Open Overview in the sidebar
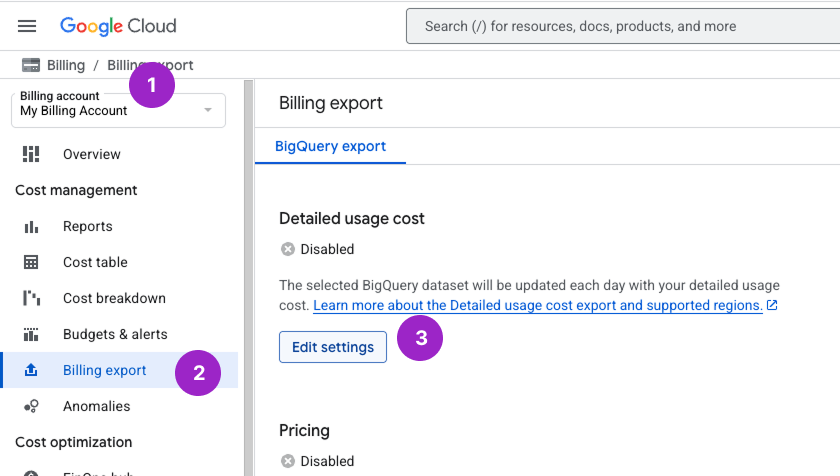The width and height of the screenshot is (840, 476). [x=120, y=154]
